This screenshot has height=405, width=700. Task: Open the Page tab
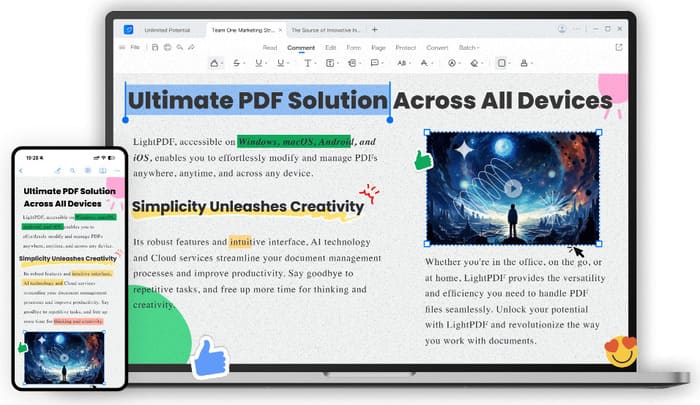[378, 48]
